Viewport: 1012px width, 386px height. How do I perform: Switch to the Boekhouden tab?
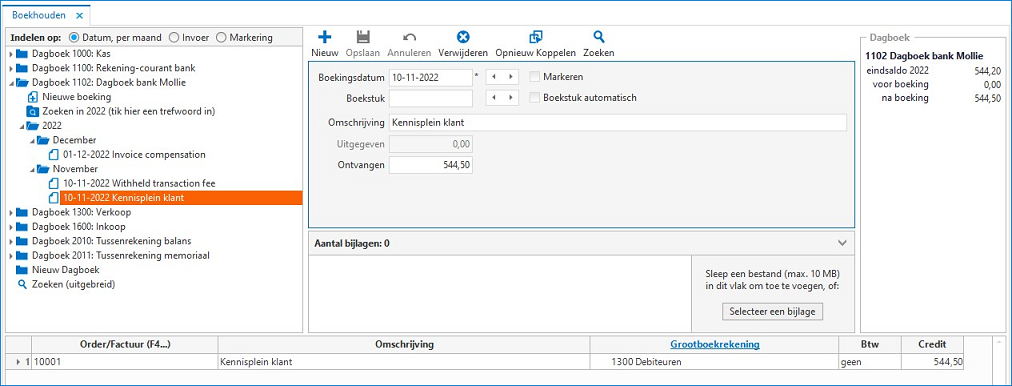point(38,15)
